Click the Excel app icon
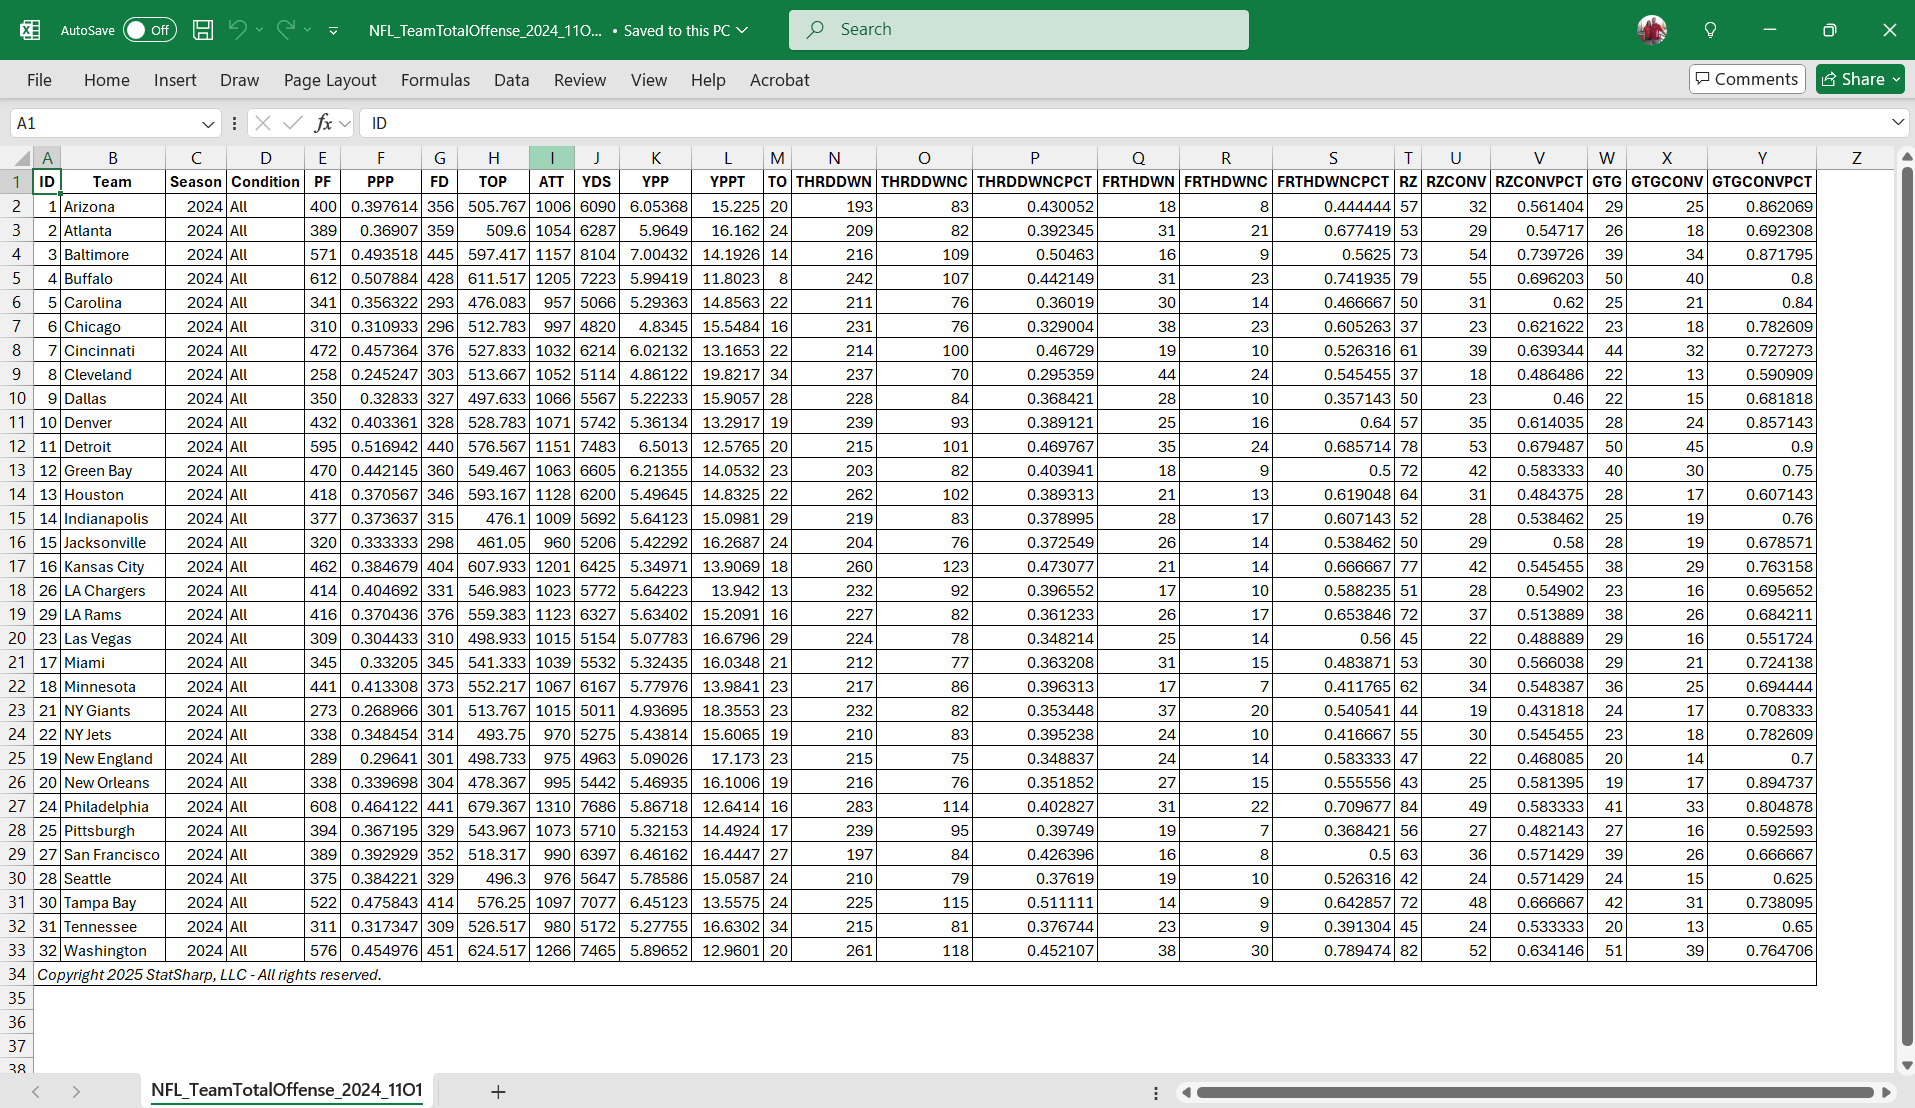Screen dimensions: 1915x1108 (x=30, y=30)
